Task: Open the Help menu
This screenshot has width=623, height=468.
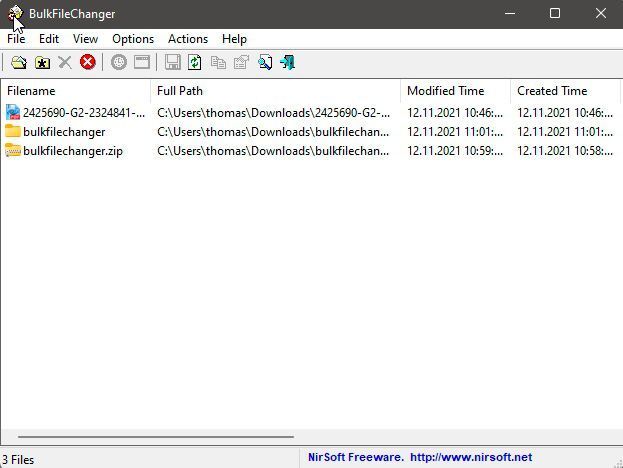Action: pos(234,39)
